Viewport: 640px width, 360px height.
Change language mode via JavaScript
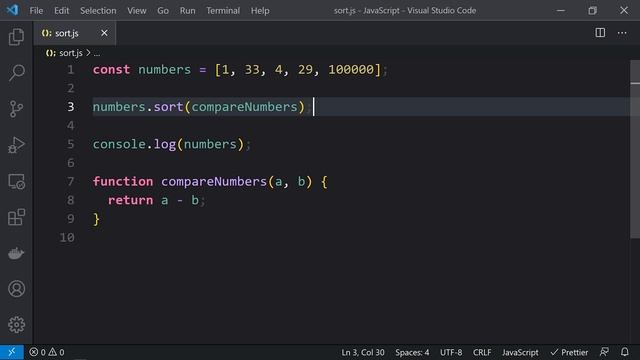(520, 352)
